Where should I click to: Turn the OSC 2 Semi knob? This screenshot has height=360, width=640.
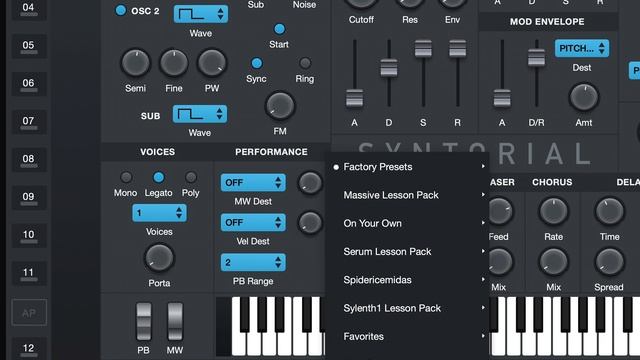coord(136,63)
